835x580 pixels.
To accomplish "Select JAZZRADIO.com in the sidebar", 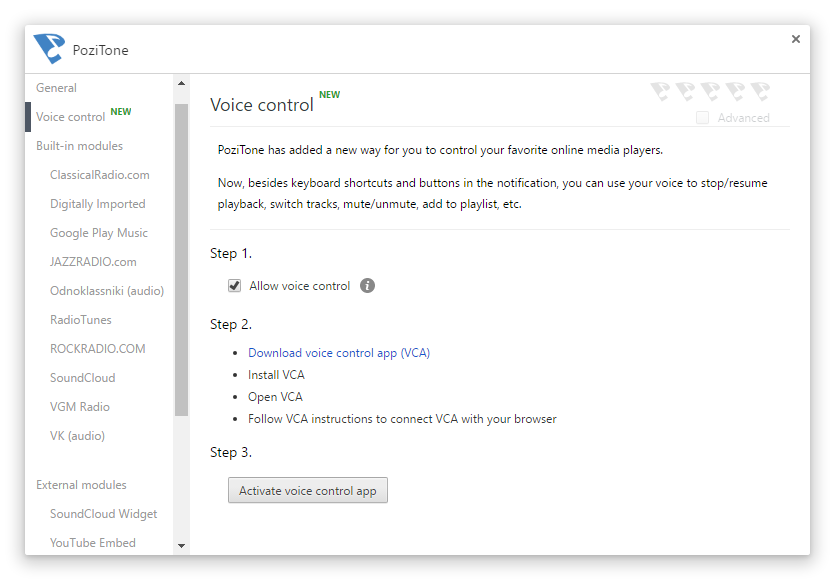I will pyautogui.click(x=93, y=262).
